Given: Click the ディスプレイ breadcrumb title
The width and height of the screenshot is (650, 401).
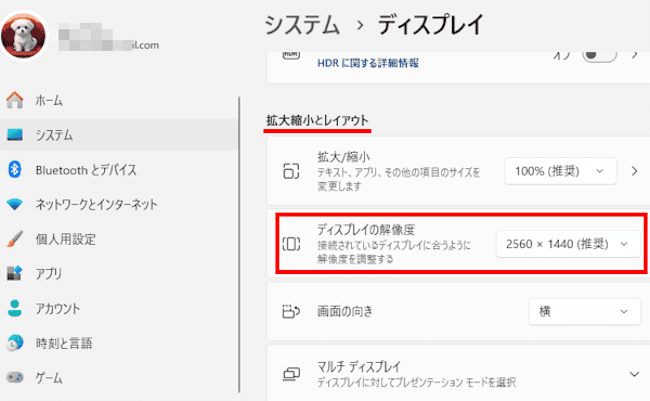Looking at the screenshot, I should (x=430, y=24).
